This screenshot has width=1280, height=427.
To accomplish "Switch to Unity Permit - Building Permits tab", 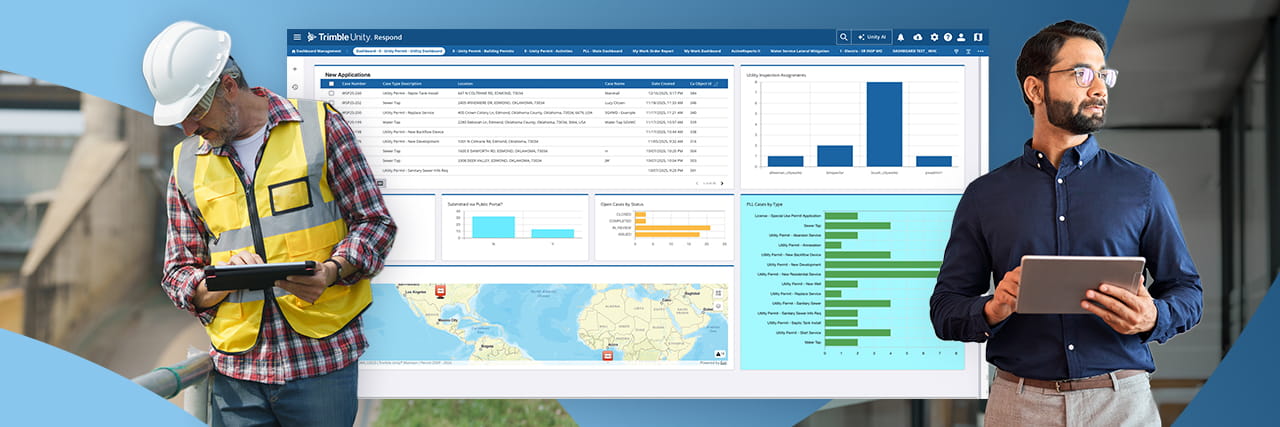I will (485, 51).
